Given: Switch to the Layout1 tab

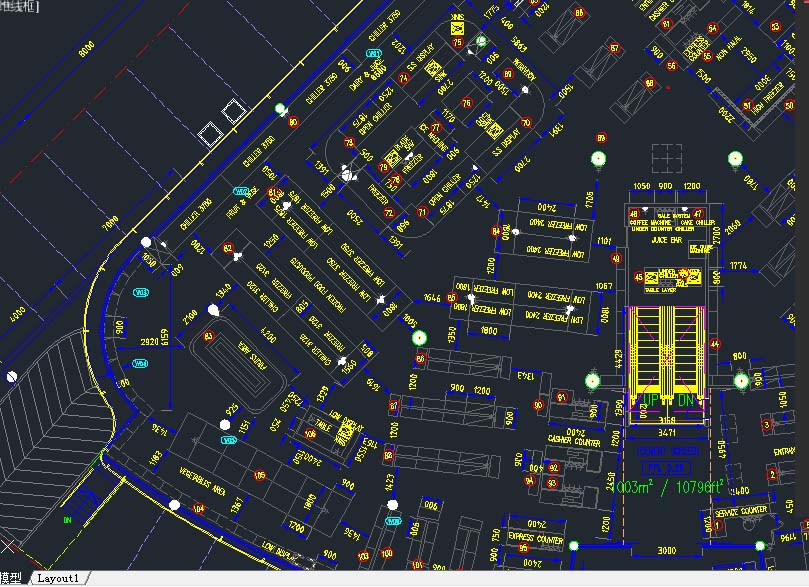Looking at the screenshot, I should pyautogui.click(x=57, y=579).
